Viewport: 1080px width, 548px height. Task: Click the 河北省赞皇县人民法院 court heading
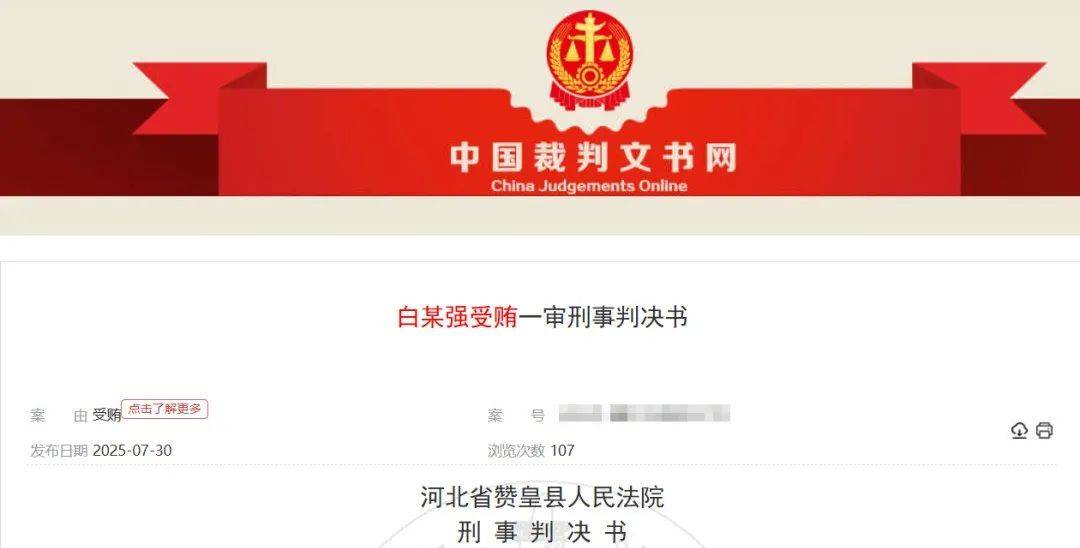pos(542,497)
